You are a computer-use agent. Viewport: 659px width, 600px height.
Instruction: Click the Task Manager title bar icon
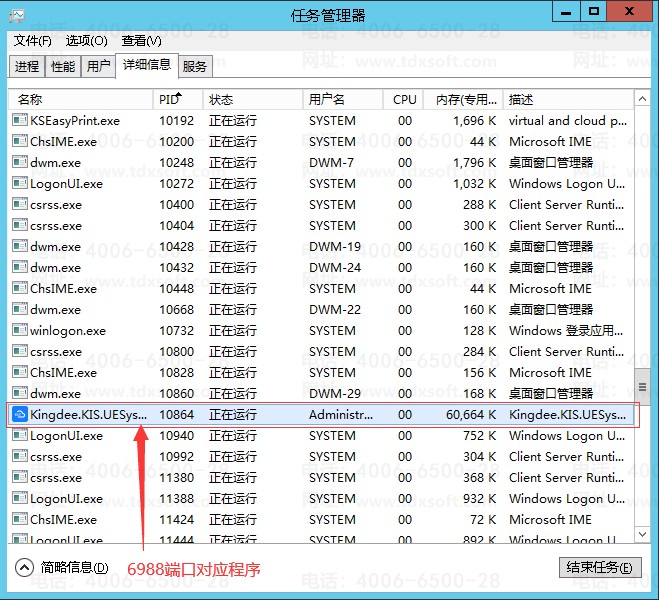click(18, 13)
